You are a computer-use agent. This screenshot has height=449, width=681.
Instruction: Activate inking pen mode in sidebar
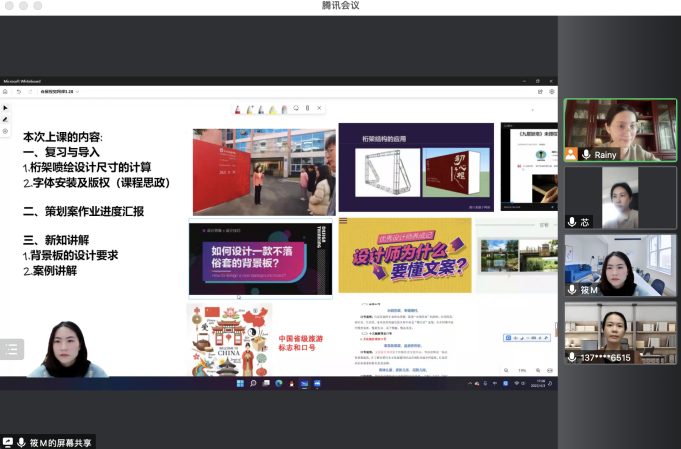tap(5, 119)
